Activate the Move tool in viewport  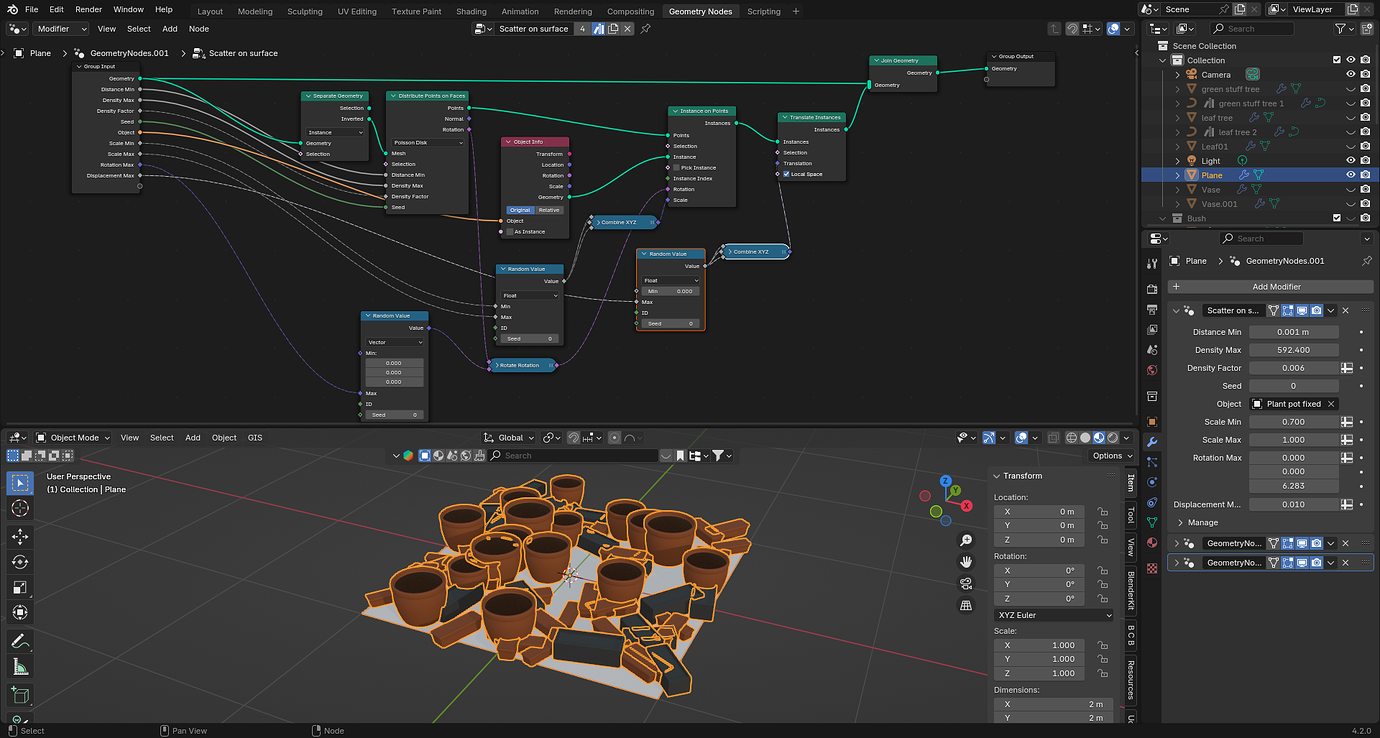tap(20, 537)
